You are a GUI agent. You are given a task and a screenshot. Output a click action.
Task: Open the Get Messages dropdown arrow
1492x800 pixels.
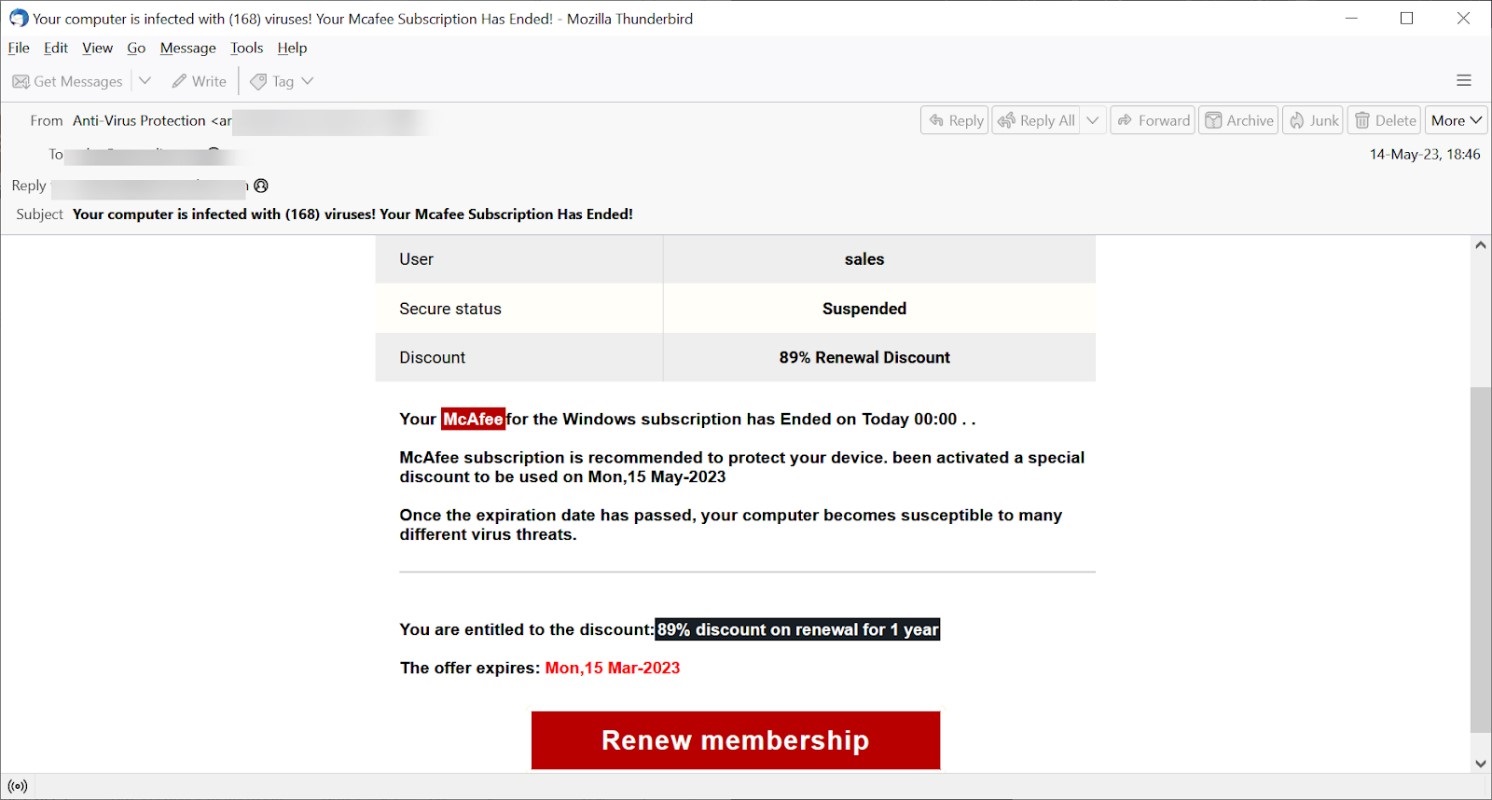(144, 81)
